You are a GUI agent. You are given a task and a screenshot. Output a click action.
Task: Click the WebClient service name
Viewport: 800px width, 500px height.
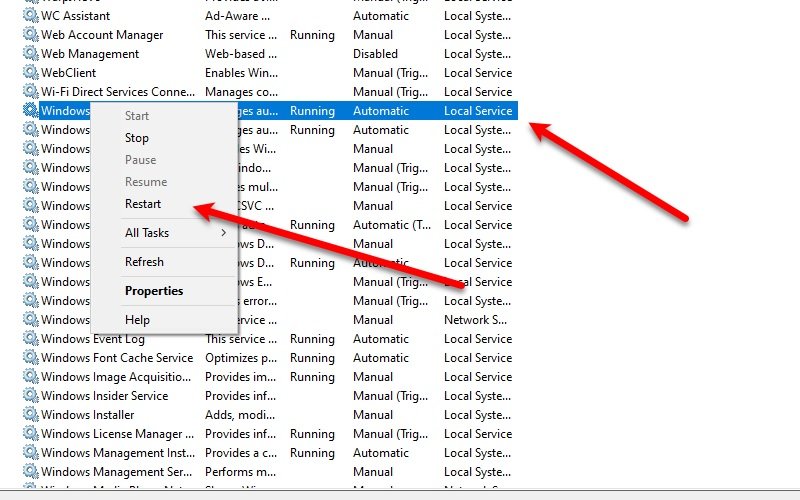[x=68, y=72]
